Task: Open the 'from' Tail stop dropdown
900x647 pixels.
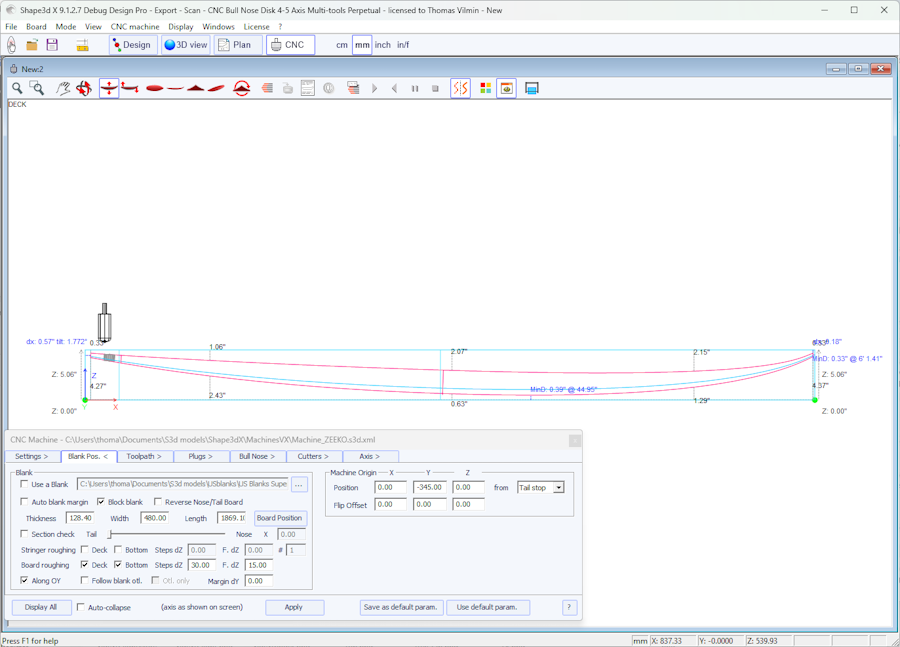Action: (x=558, y=488)
